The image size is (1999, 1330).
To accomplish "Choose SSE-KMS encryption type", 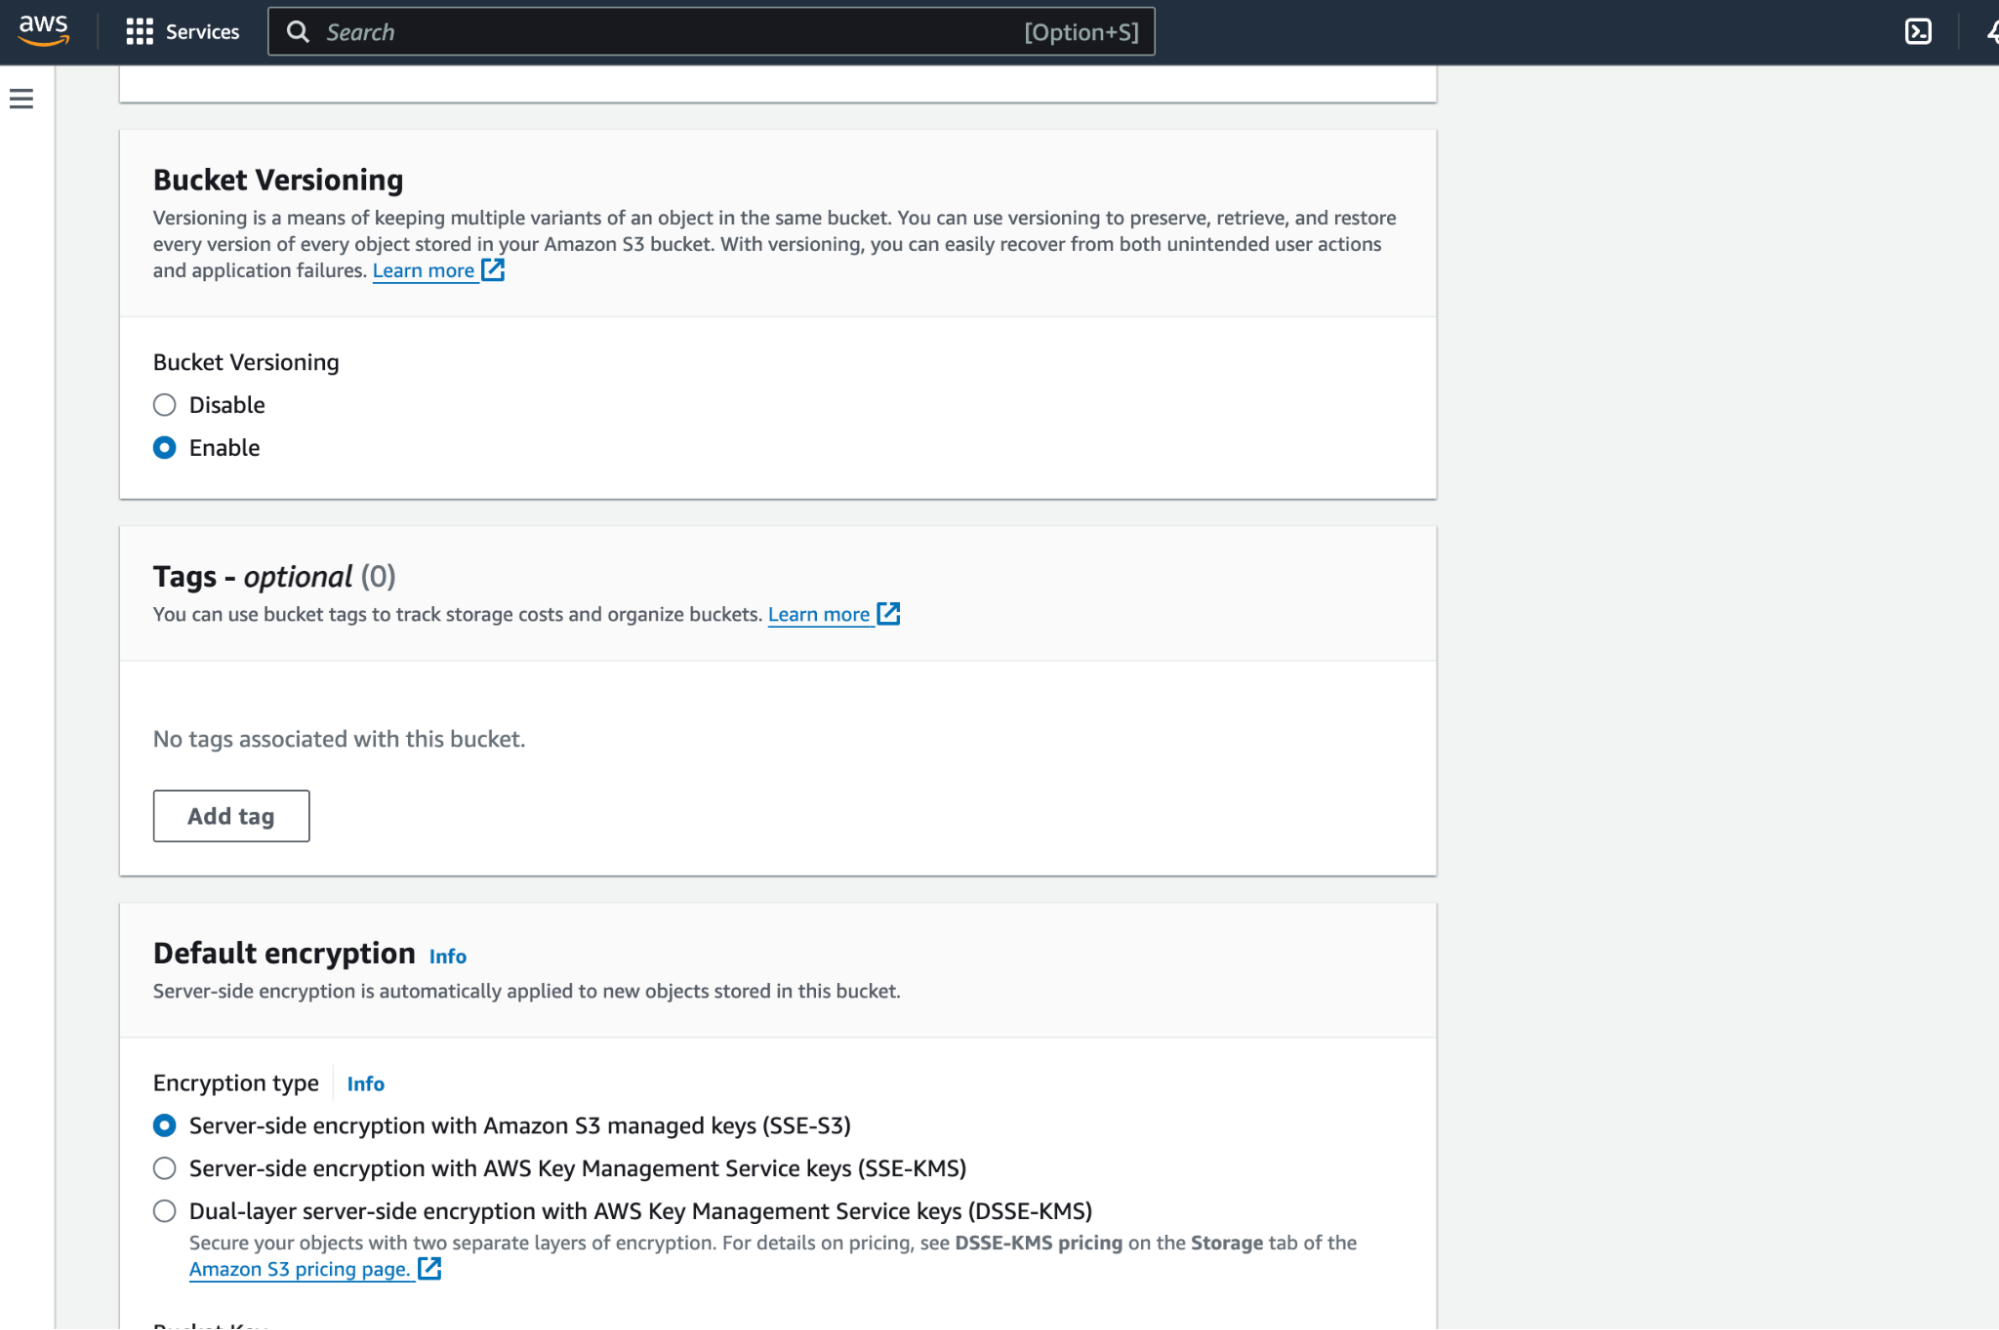I will 164,1169.
